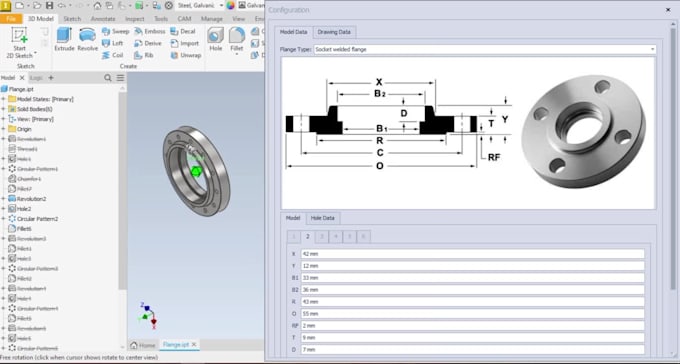This screenshot has width=680, height=364.
Task: Open the Tools ribbon tab
Action: 161,19
